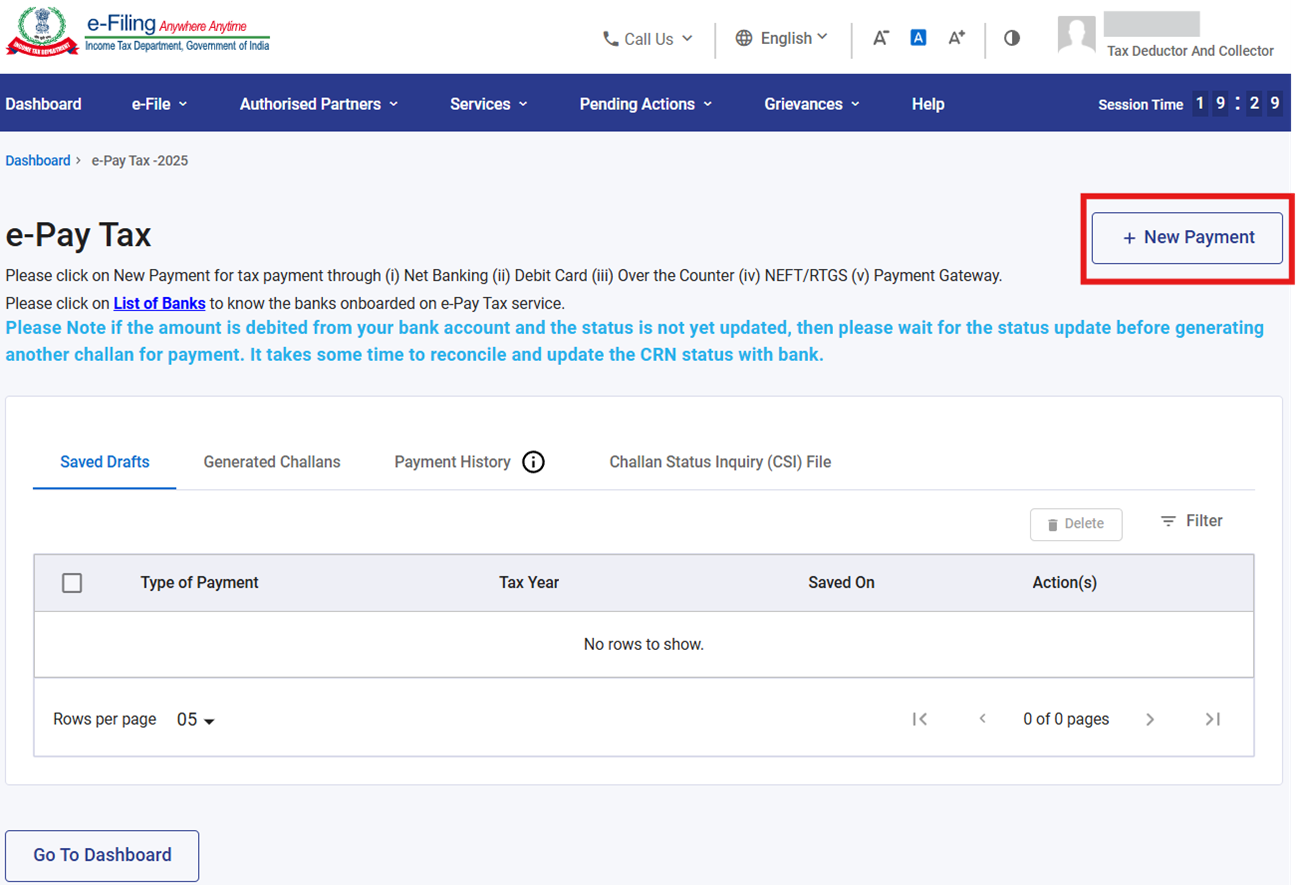1296x885 pixels.
Task: Select the default font size icon
Action: pyautogui.click(x=918, y=38)
